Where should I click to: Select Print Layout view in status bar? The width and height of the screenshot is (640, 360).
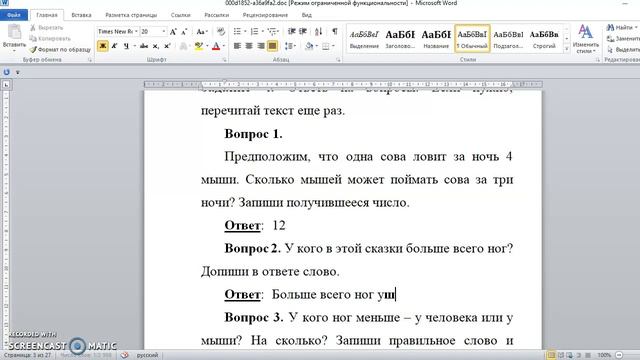[551, 355]
